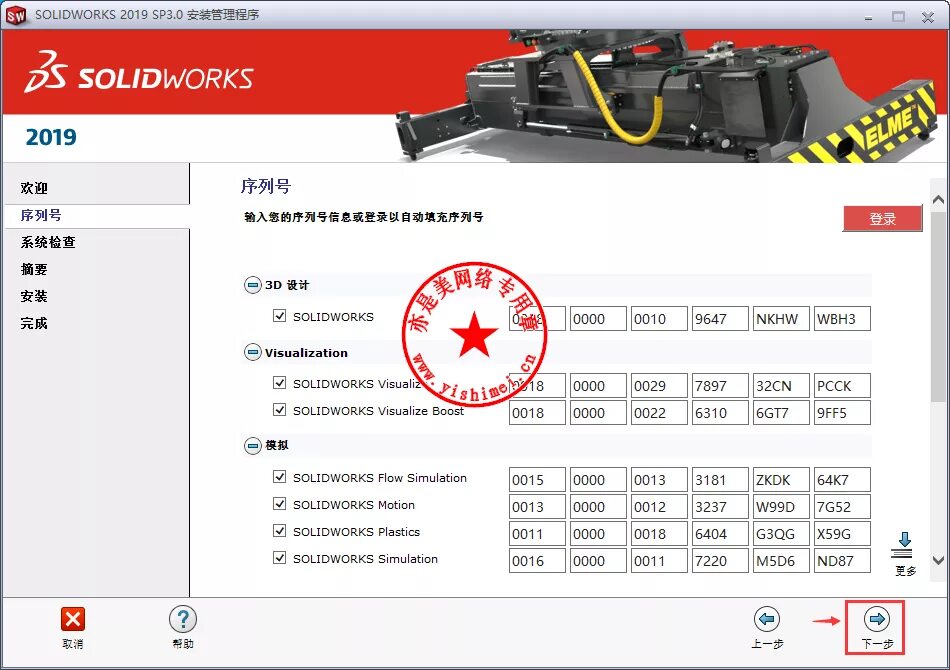Click Flow Simulation field 64K7
This screenshot has height=670, width=950.
pos(842,480)
